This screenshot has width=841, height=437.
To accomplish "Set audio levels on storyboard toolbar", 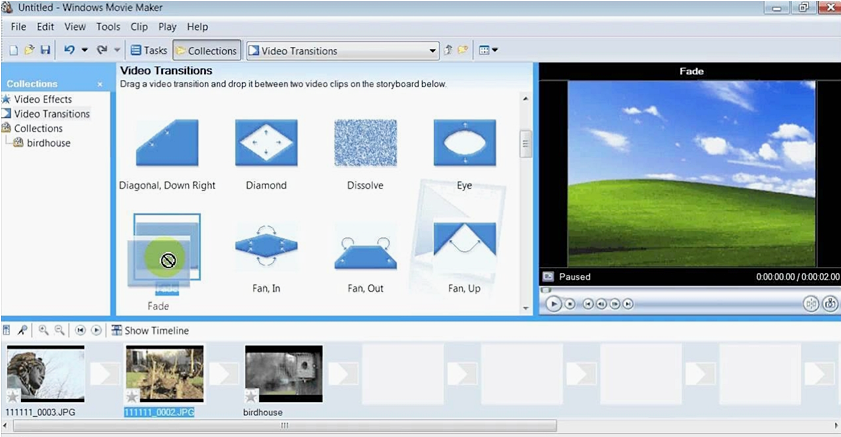I will (6, 330).
